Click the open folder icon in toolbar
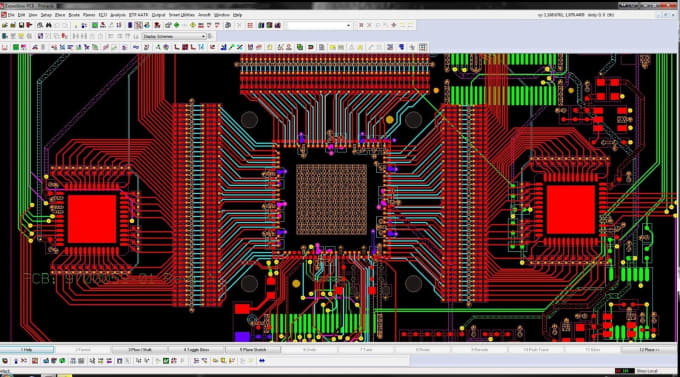The image size is (680, 377). point(5,25)
